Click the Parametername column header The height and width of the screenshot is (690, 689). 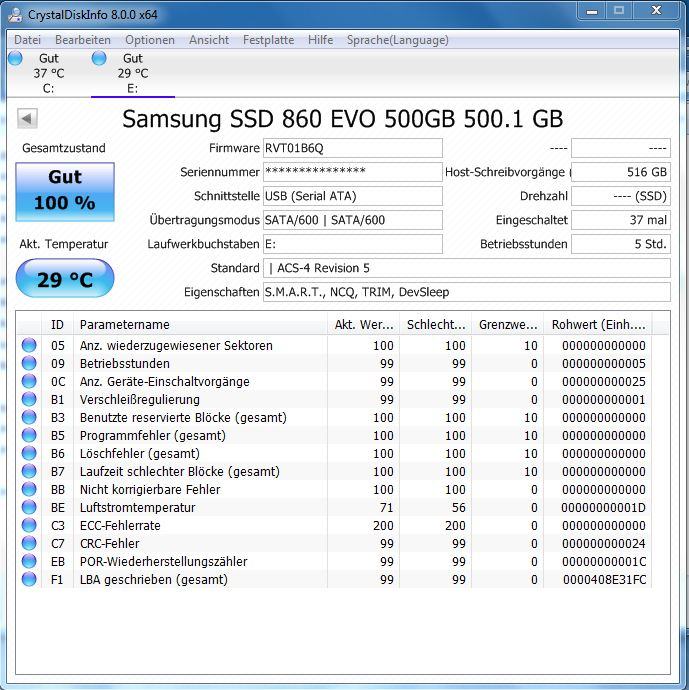(200, 325)
